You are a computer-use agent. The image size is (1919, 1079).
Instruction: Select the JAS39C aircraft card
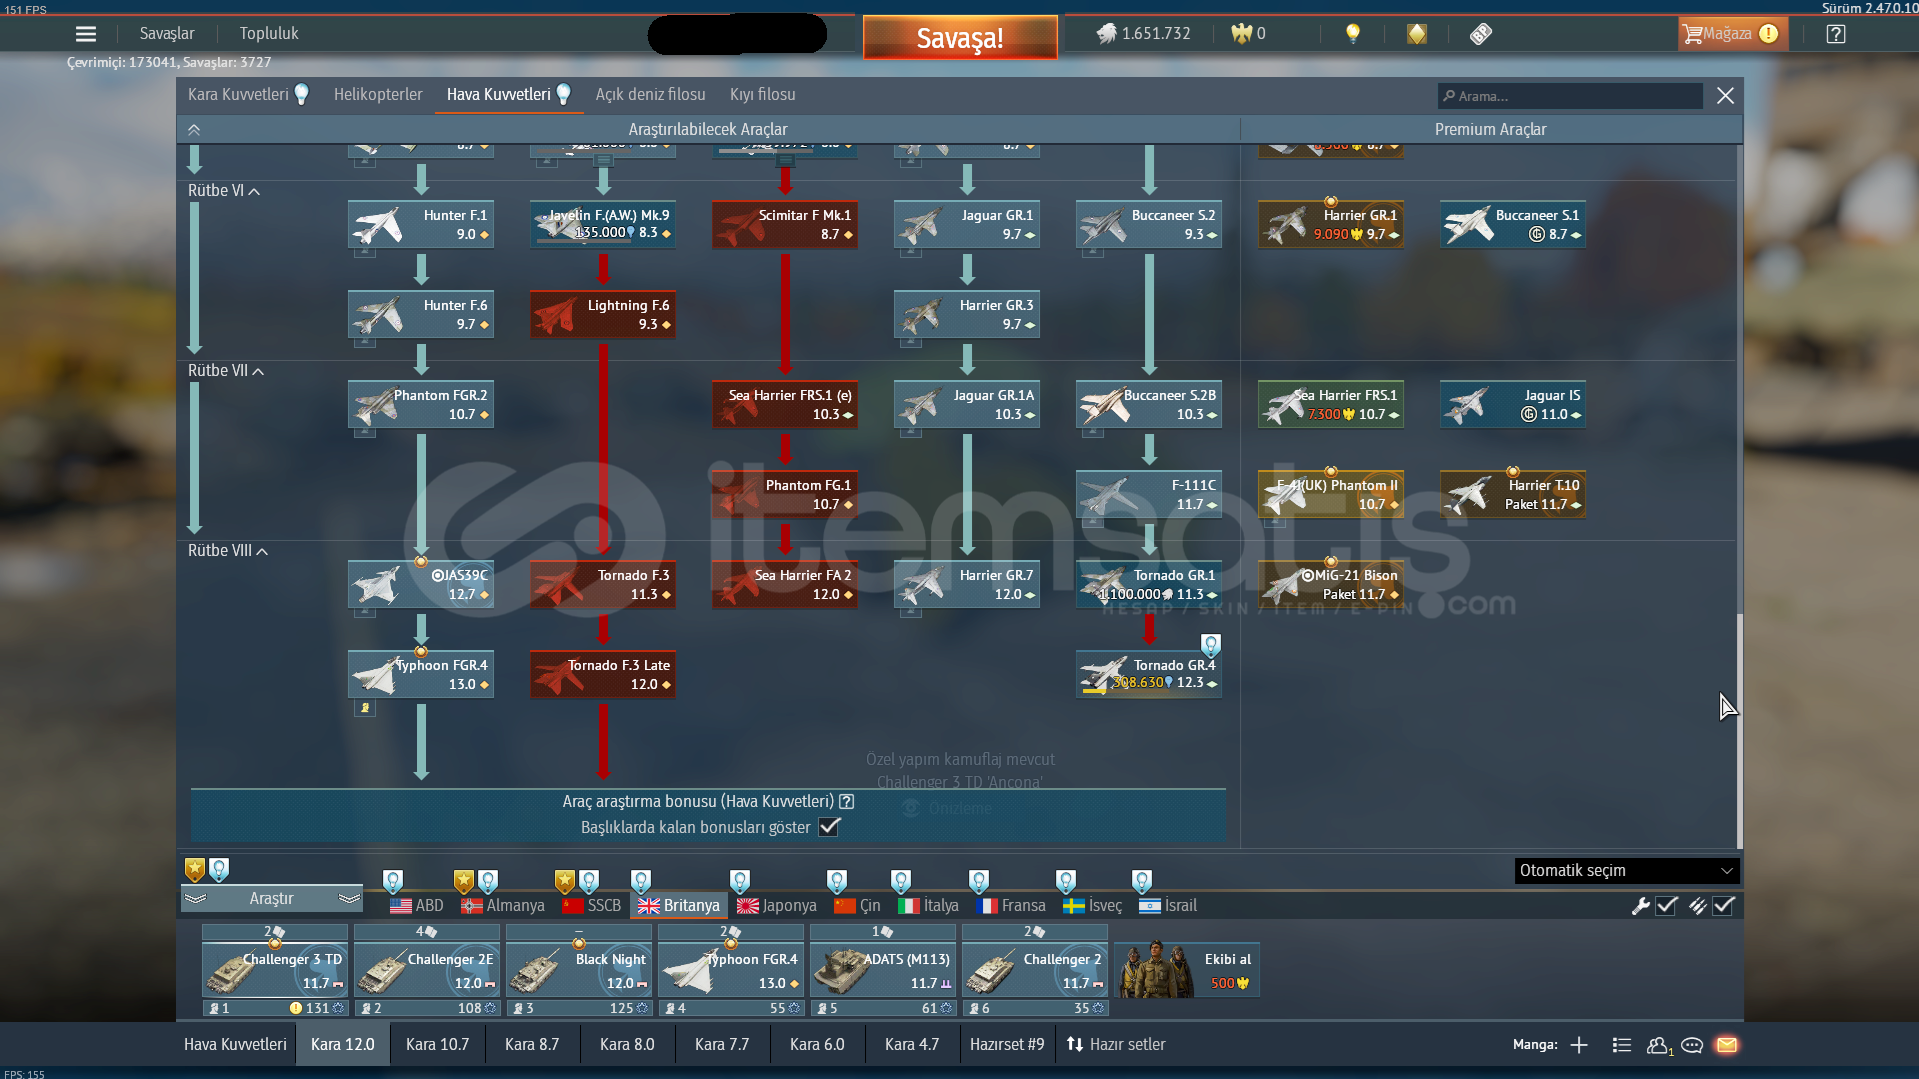tap(421, 584)
